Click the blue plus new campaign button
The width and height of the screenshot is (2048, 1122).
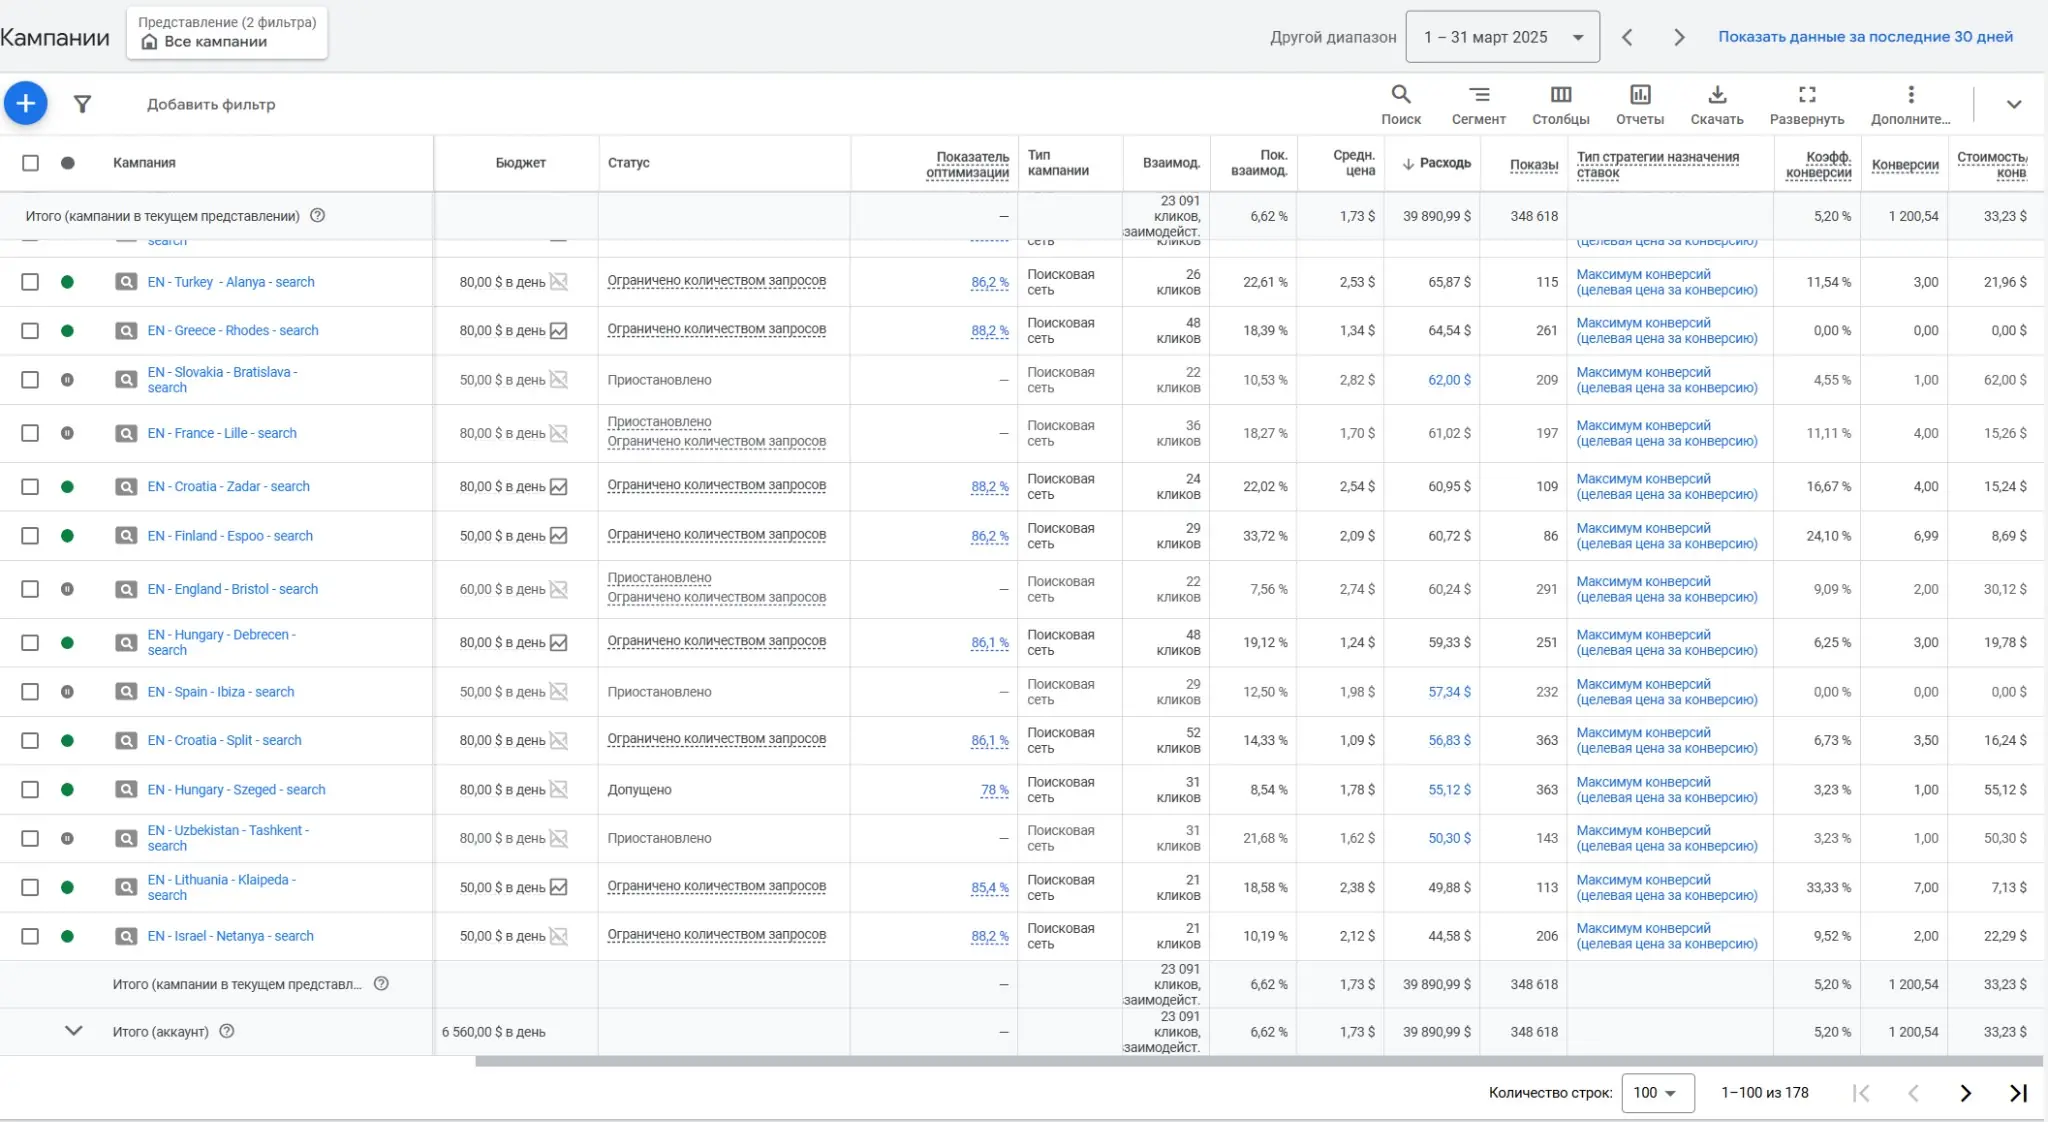pyautogui.click(x=26, y=103)
